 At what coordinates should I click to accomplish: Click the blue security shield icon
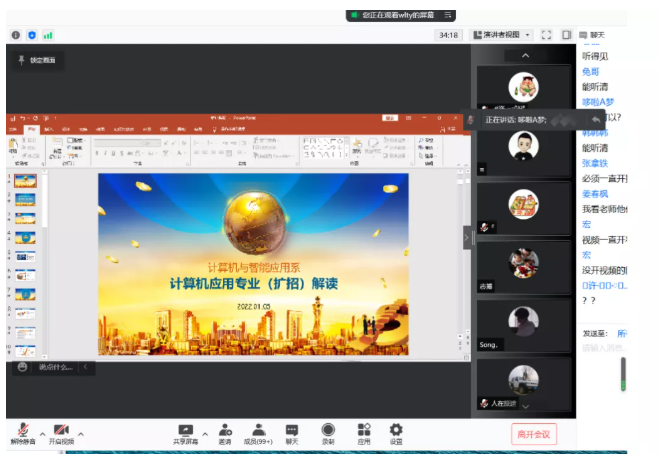(32, 35)
